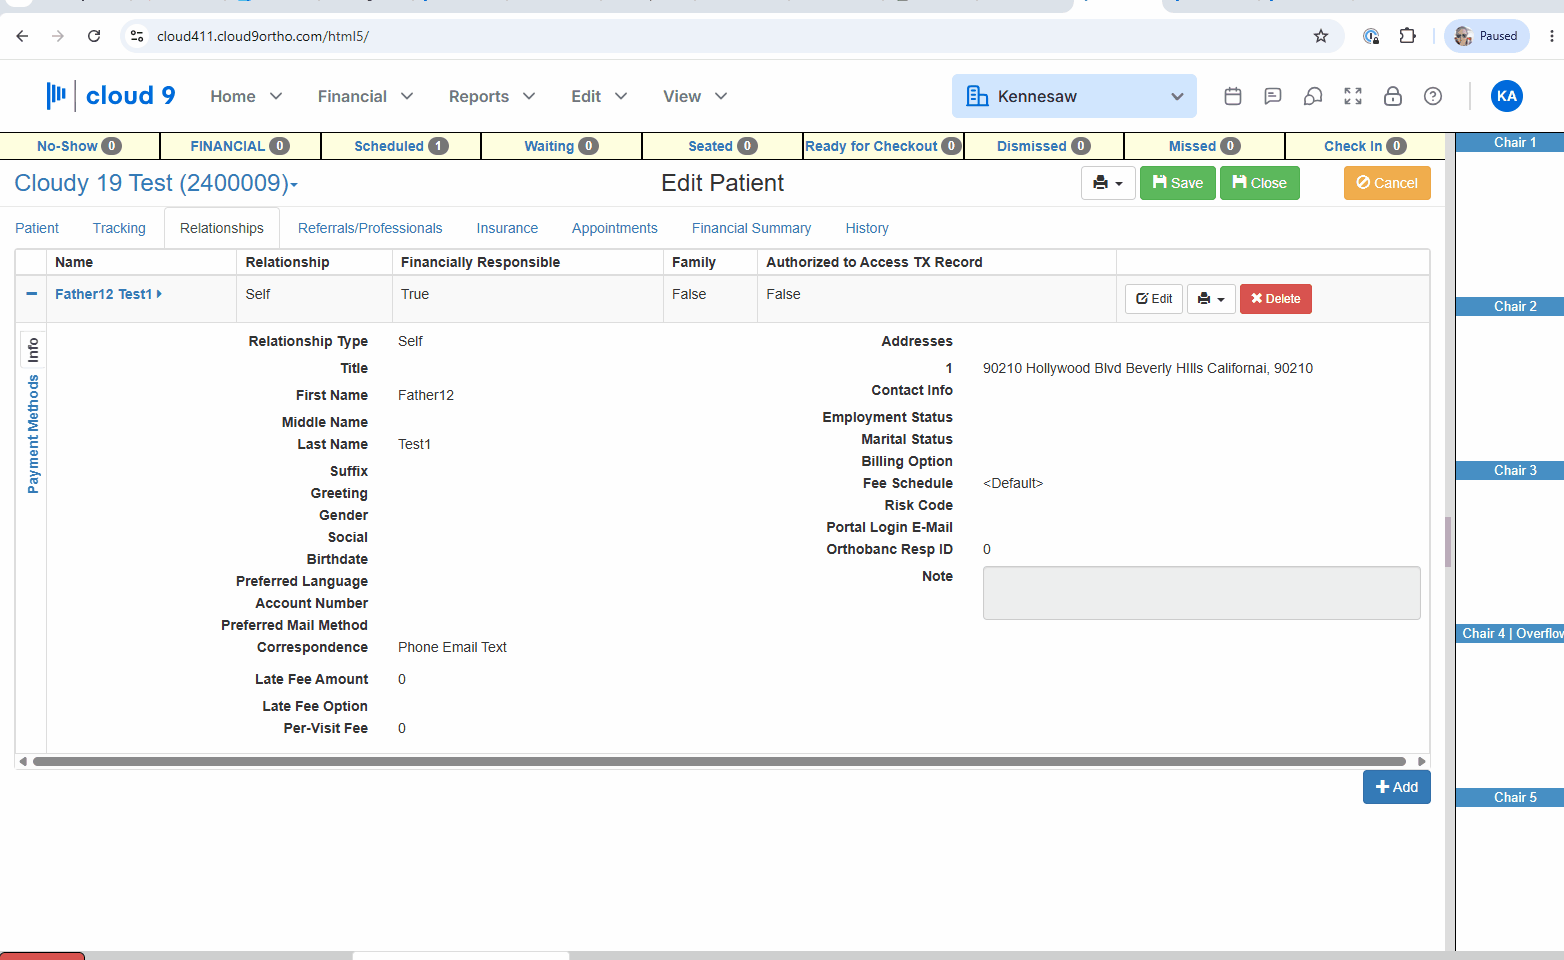Open the Scheduled status filter
Viewport: 1564px width, 960px height.
tap(401, 146)
